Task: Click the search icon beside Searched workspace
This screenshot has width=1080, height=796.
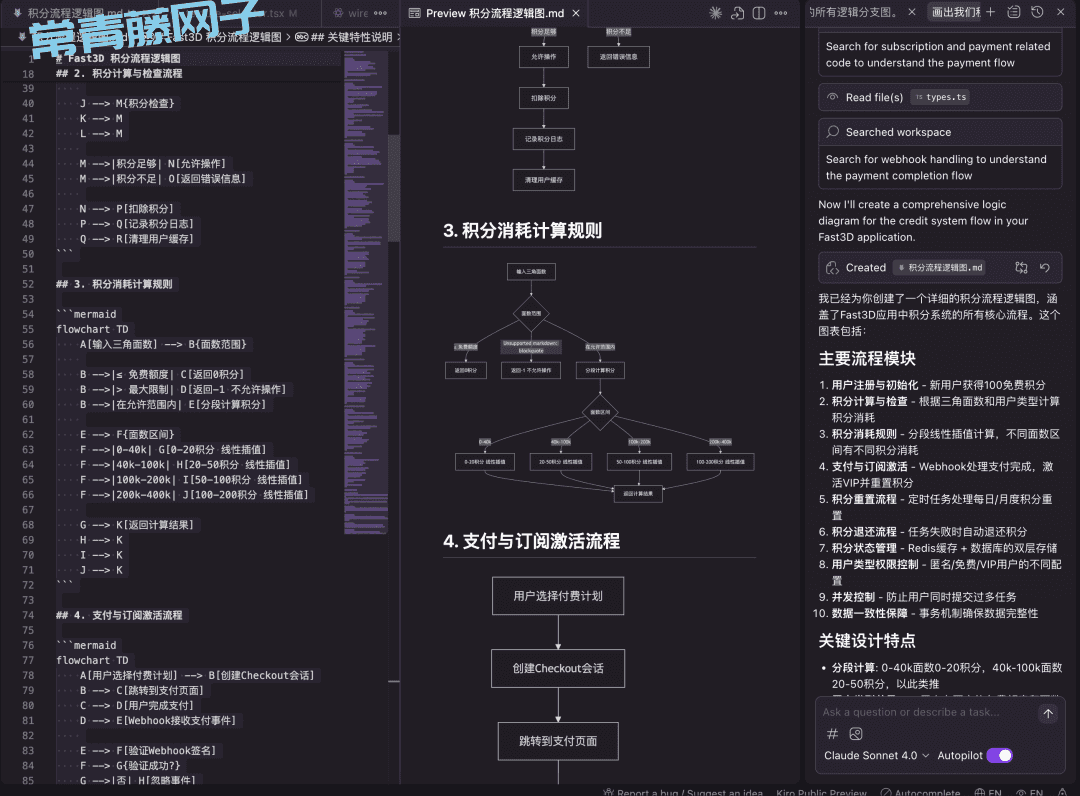Action: point(833,132)
